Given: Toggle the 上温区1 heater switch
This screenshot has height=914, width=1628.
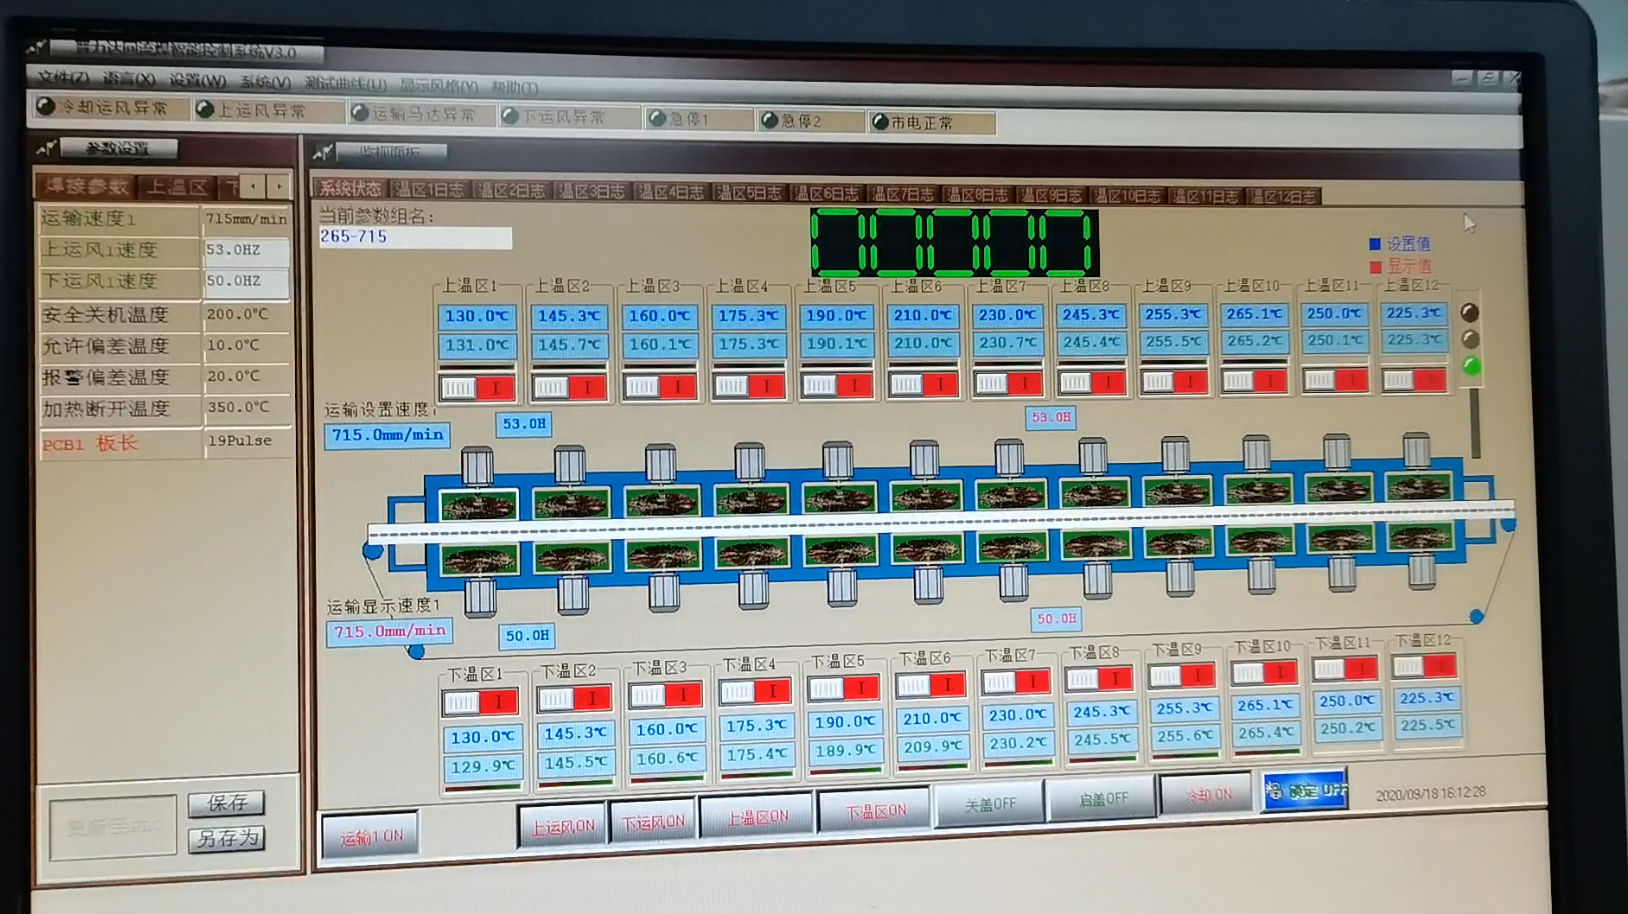Looking at the screenshot, I should pos(477,388).
